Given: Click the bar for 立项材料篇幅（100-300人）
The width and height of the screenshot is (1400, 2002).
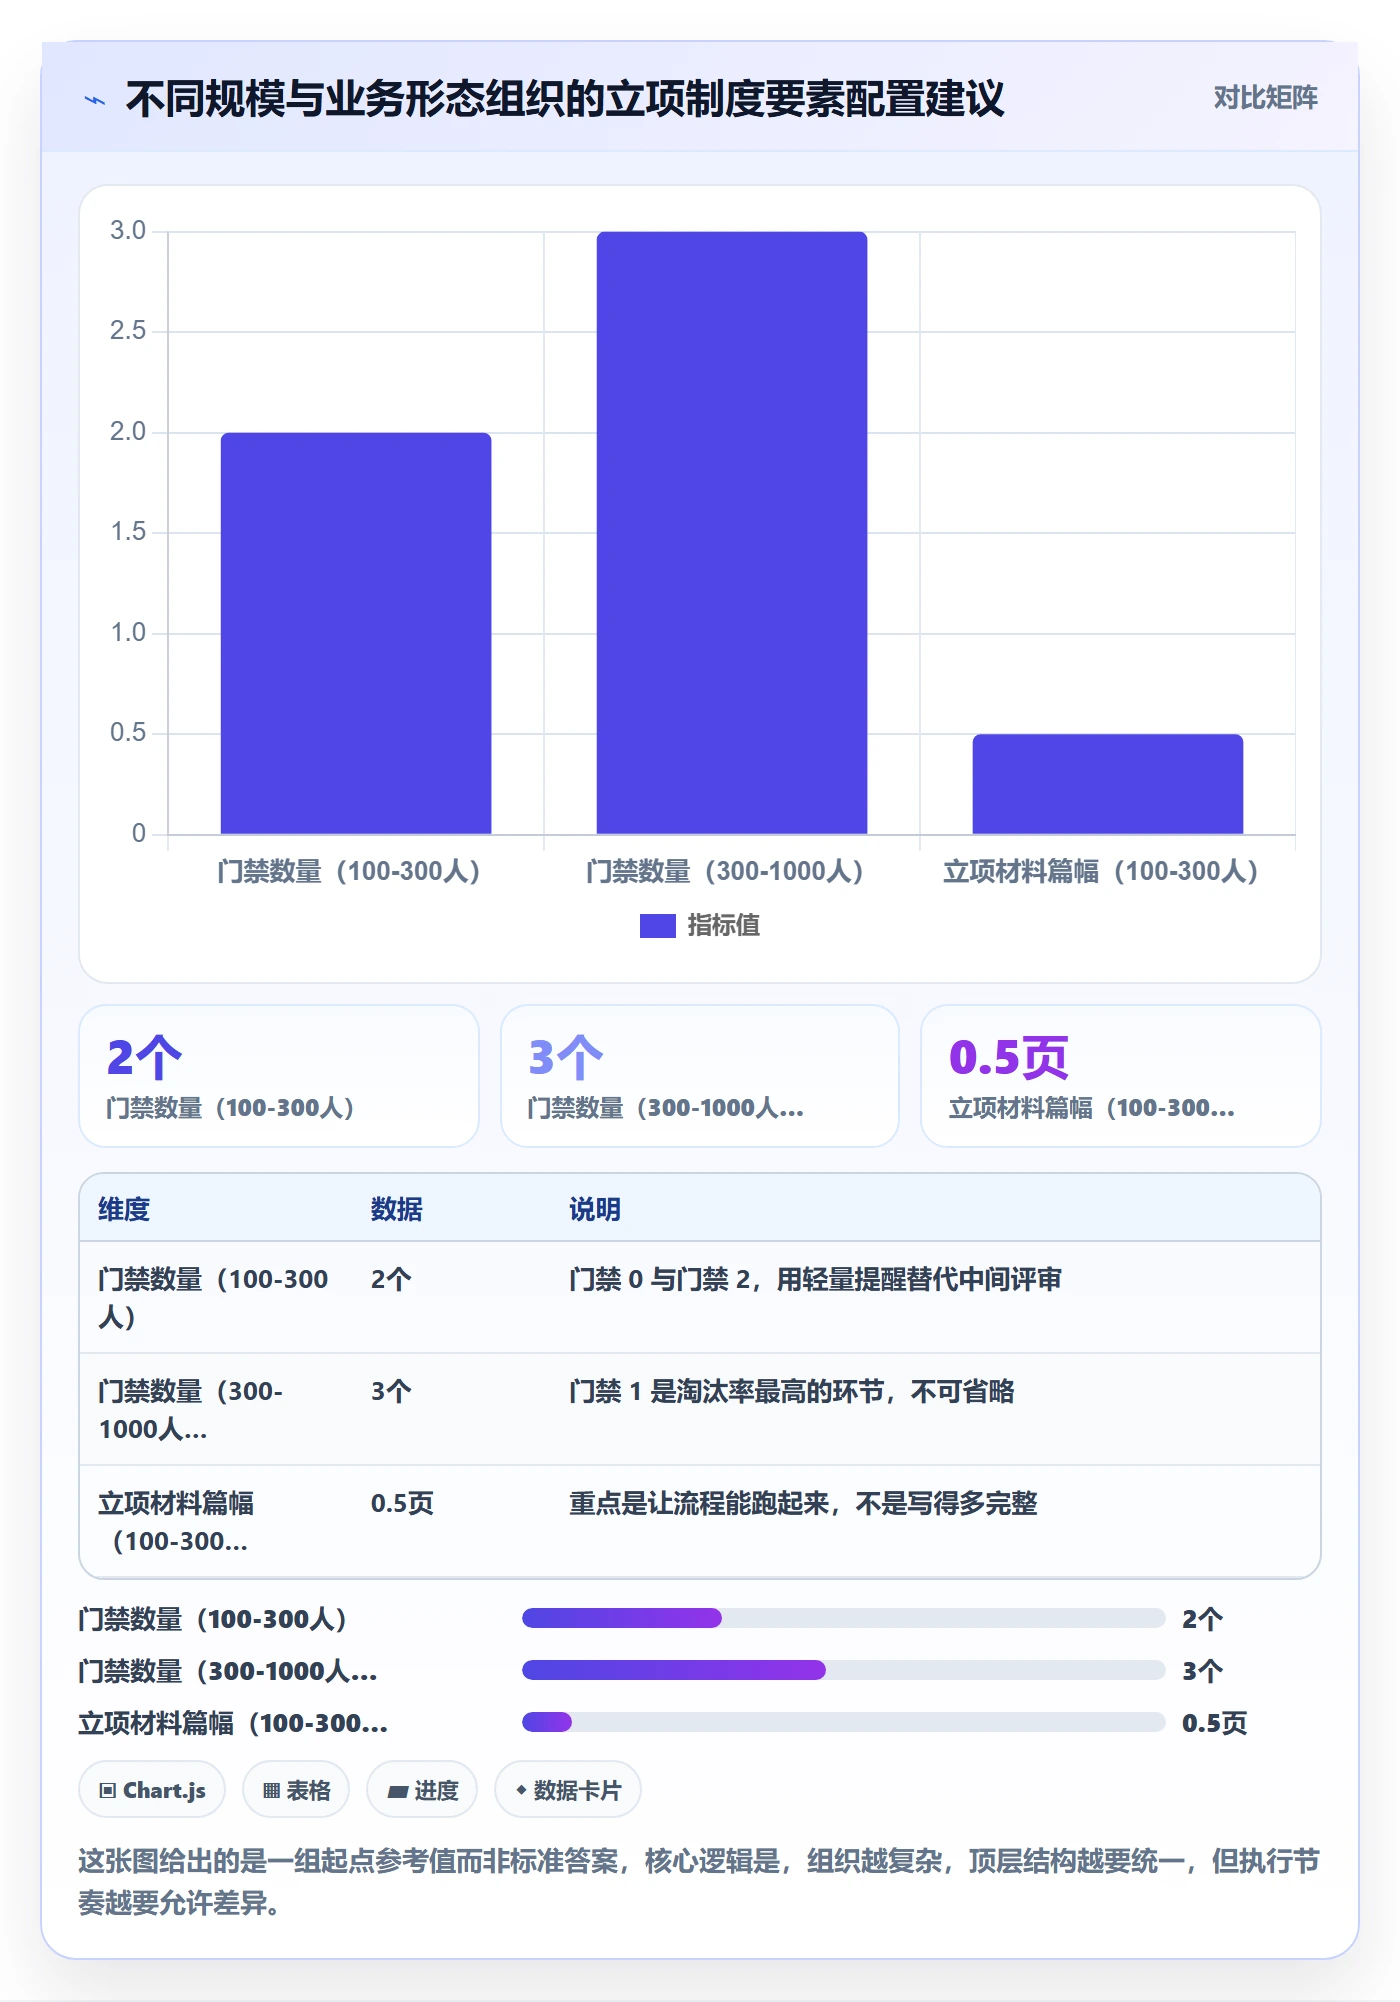Looking at the screenshot, I should point(1108,784).
